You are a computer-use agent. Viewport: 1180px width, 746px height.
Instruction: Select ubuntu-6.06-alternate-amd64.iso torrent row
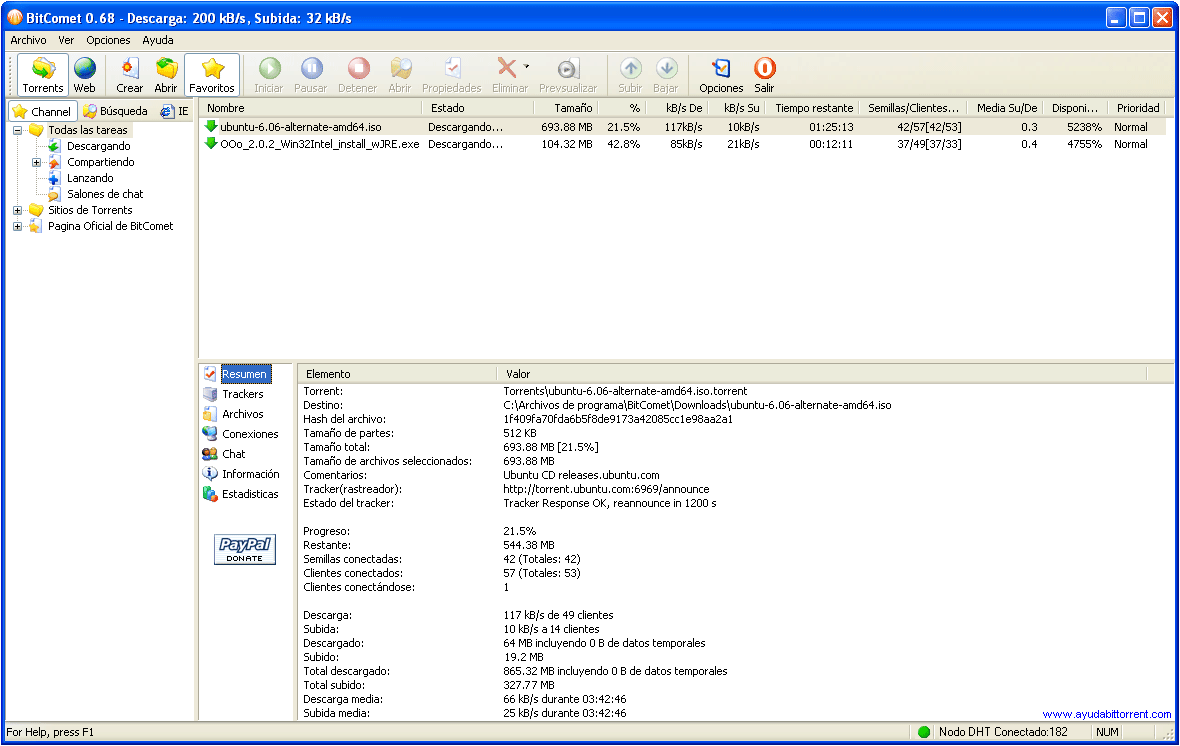pos(683,127)
